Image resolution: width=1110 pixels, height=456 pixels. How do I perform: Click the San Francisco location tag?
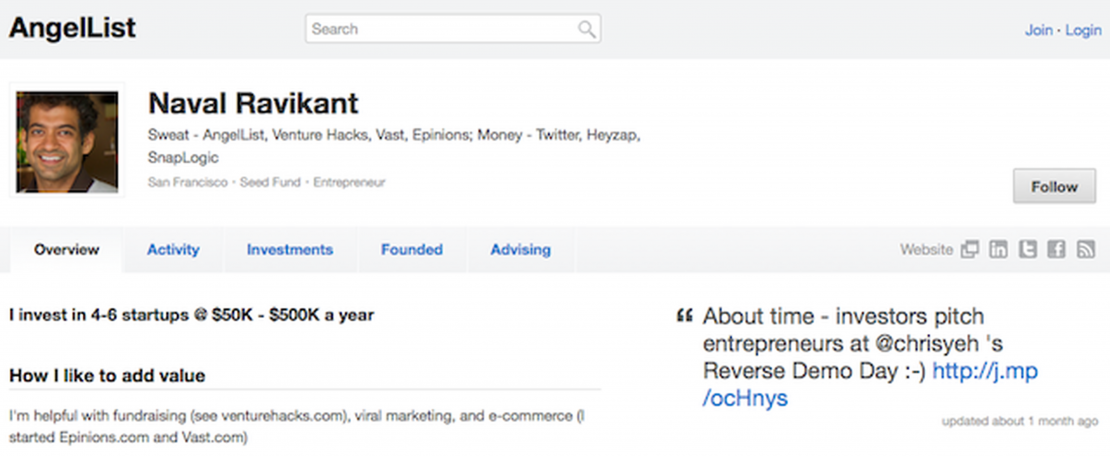point(188,183)
